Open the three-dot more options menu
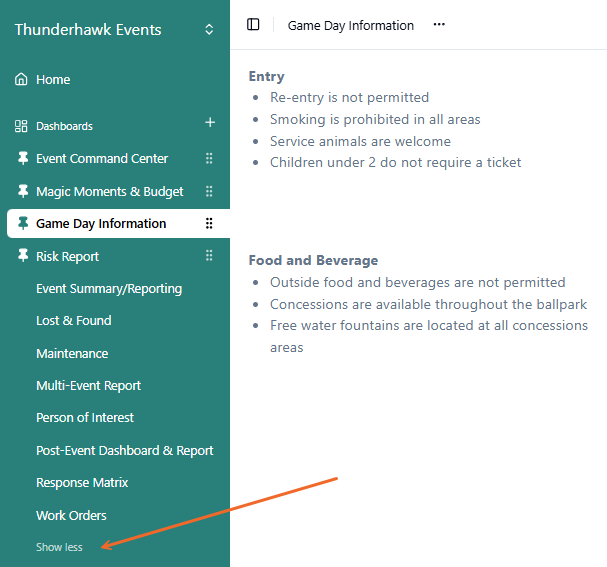Viewport: 607px width, 567px height. [x=439, y=25]
